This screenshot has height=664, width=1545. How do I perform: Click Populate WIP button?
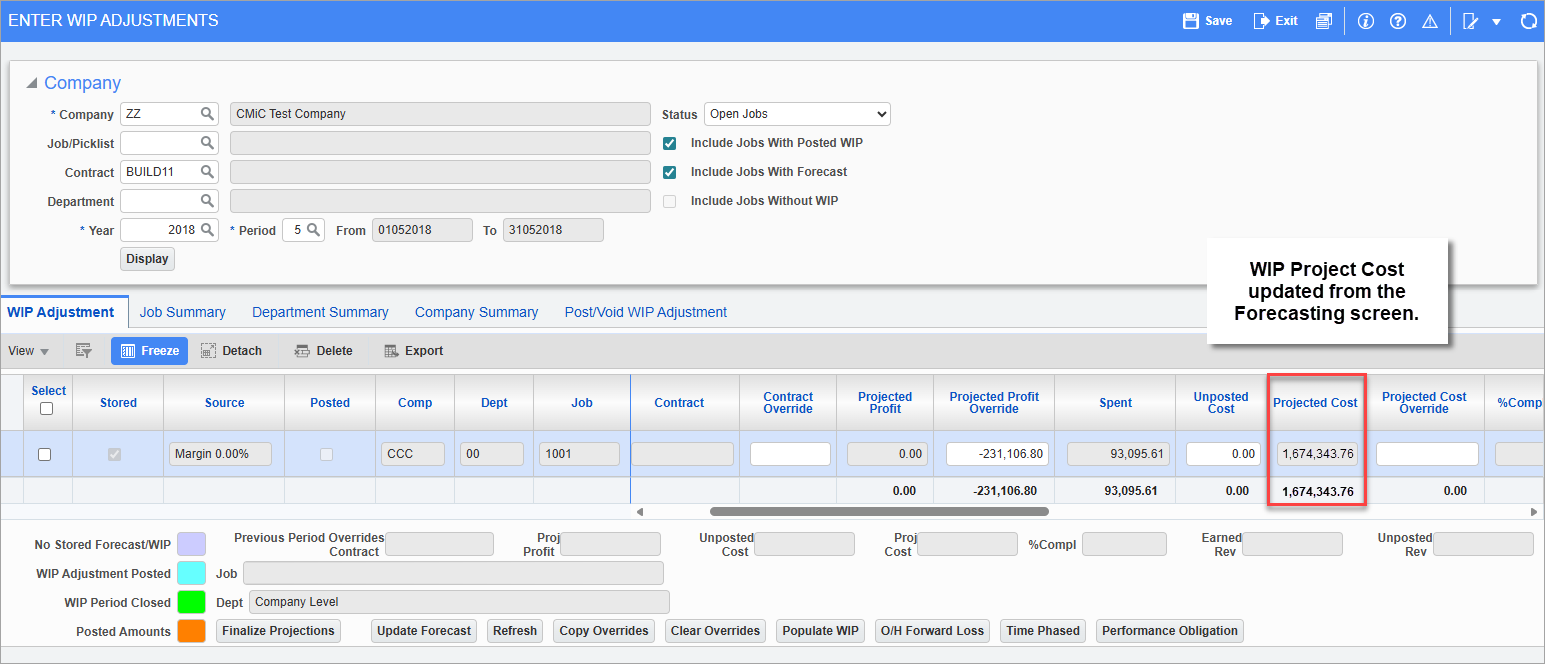(x=820, y=631)
